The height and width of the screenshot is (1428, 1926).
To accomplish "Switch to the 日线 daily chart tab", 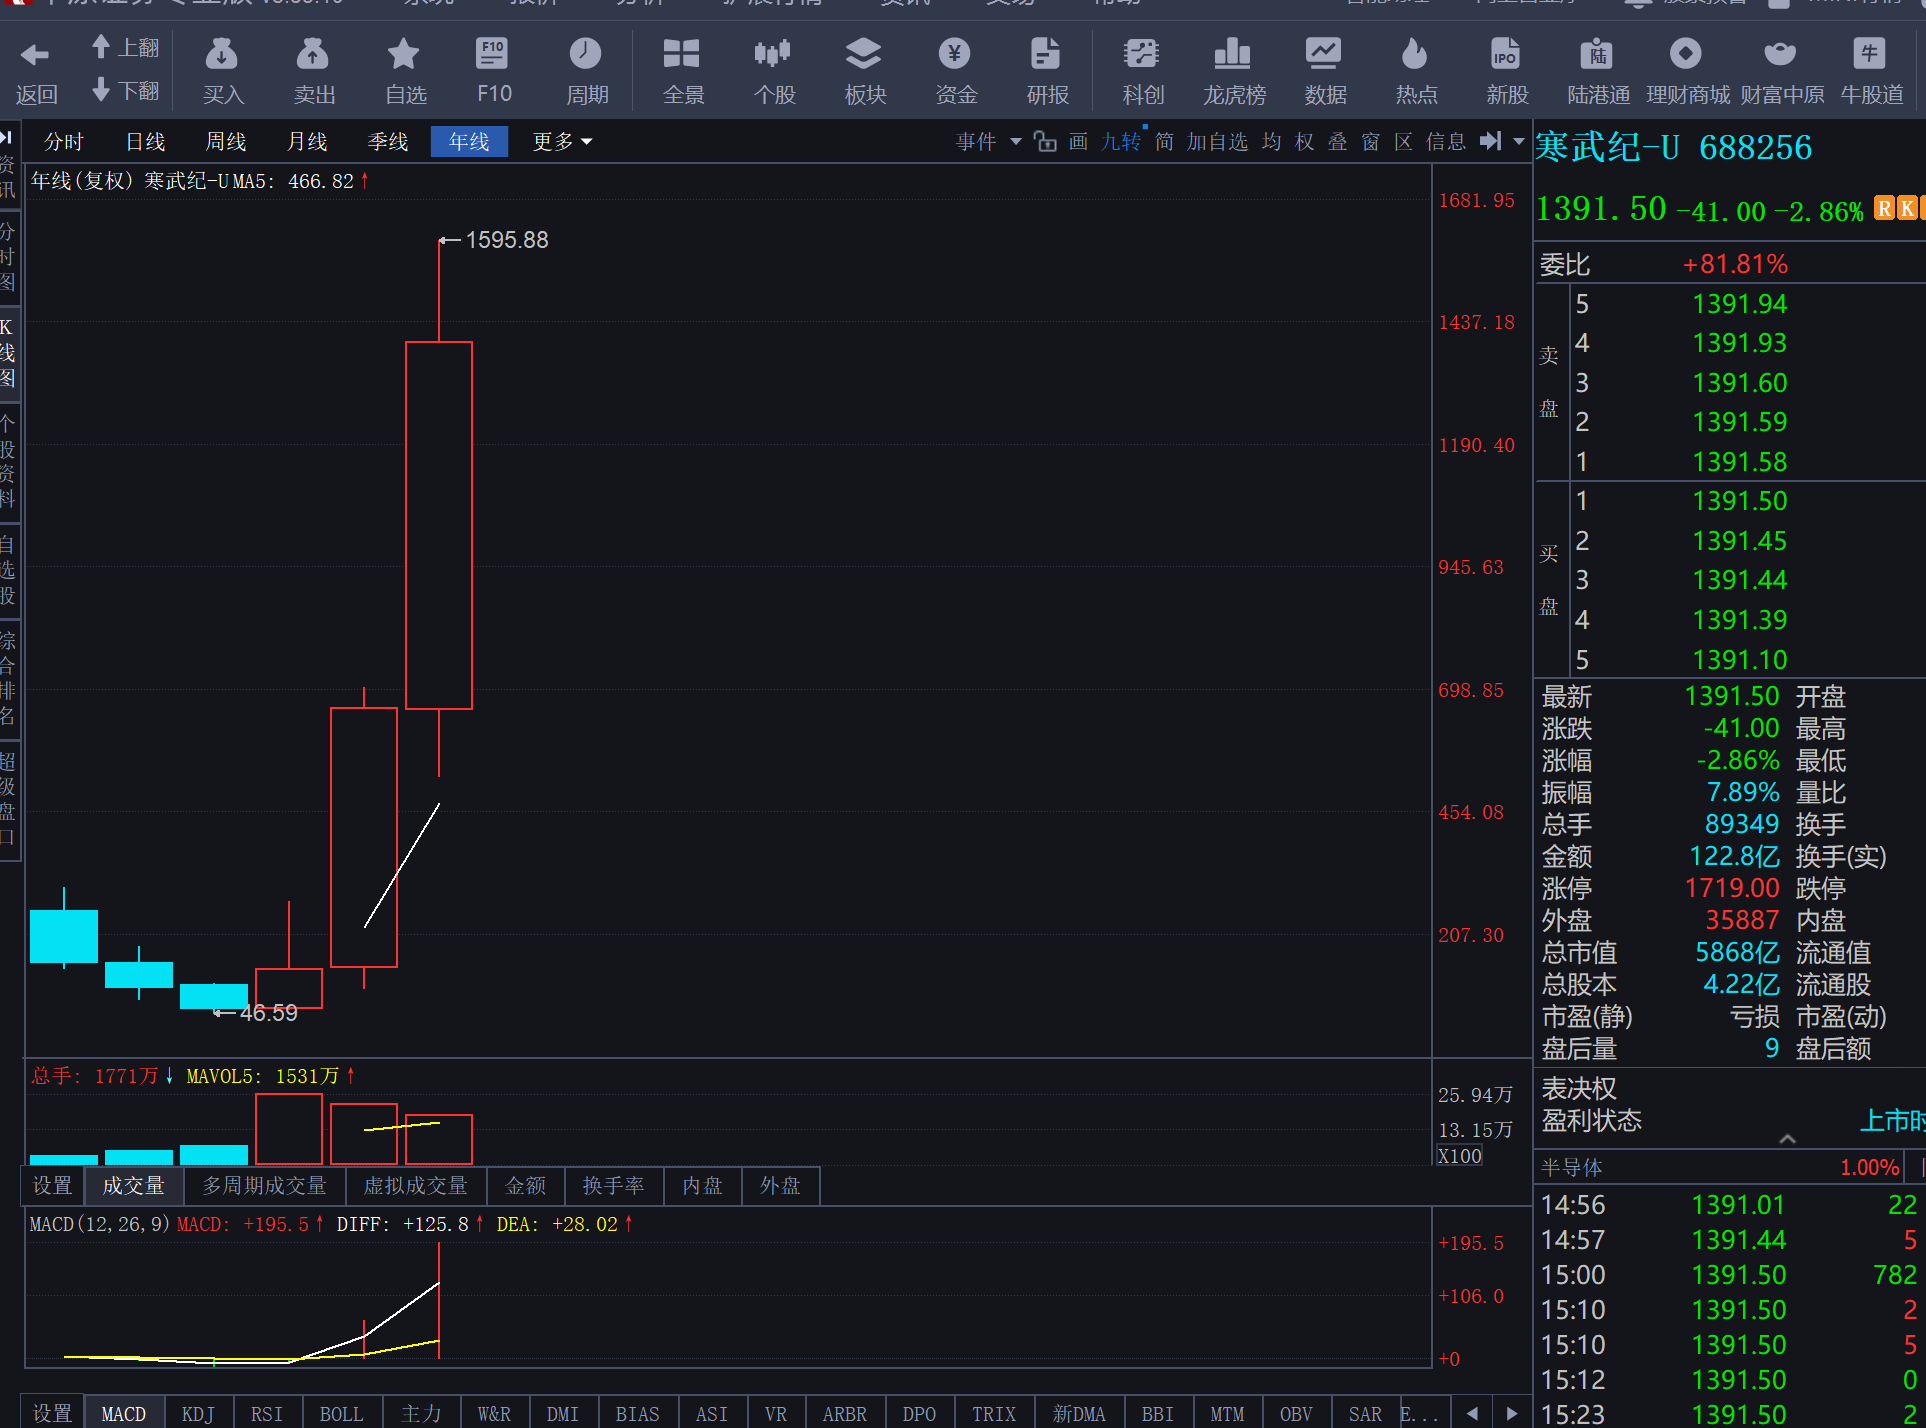I will [145, 142].
